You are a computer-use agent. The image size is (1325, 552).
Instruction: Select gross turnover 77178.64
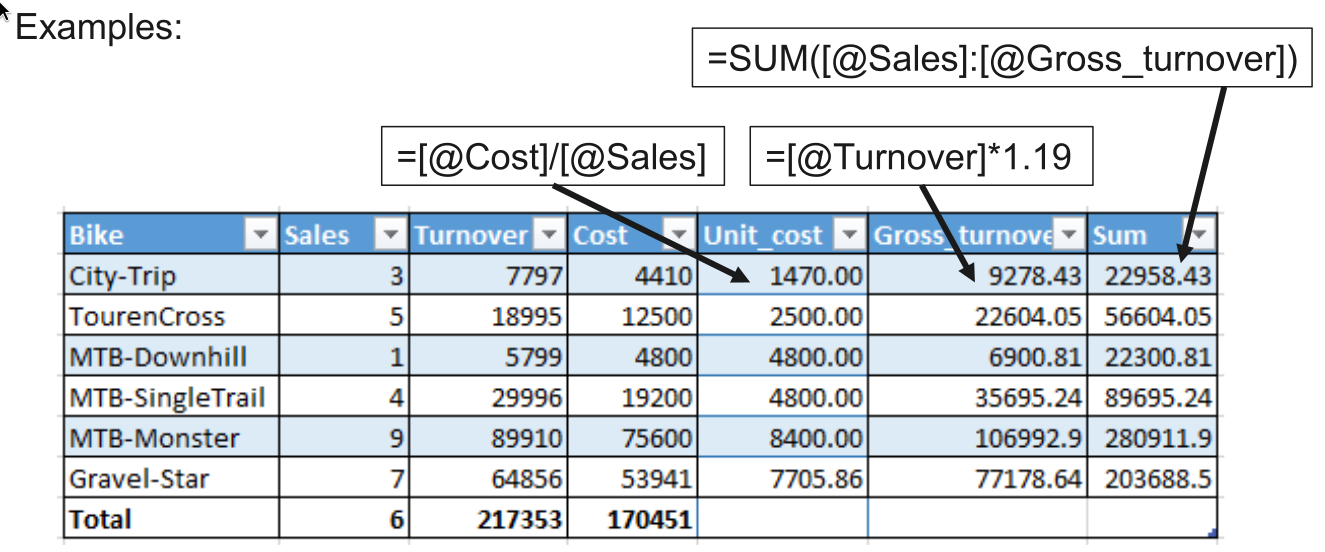pyautogui.click(x=977, y=479)
